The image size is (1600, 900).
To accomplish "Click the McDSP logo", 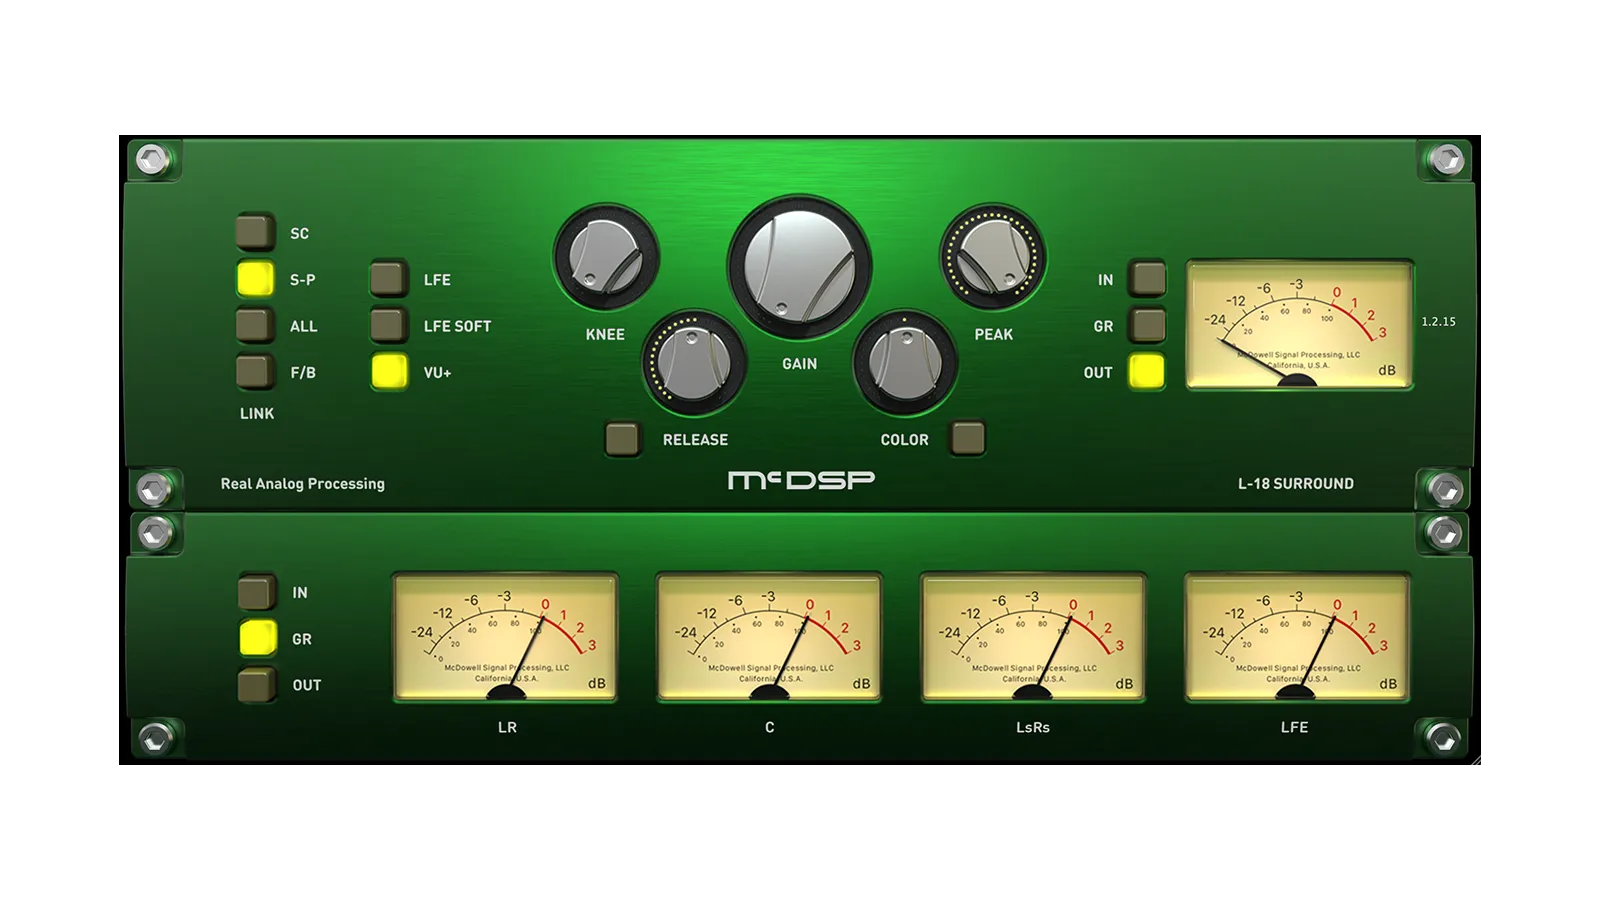I will pos(801,481).
